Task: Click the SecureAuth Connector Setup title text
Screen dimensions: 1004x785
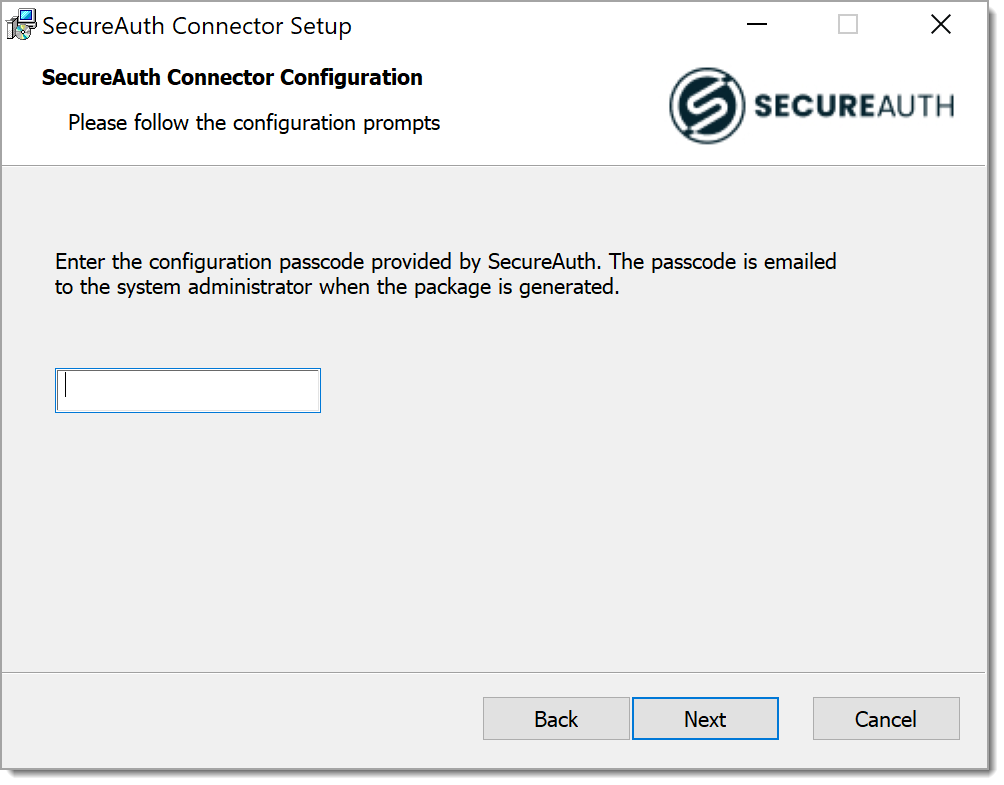Action: tap(196, 25)
